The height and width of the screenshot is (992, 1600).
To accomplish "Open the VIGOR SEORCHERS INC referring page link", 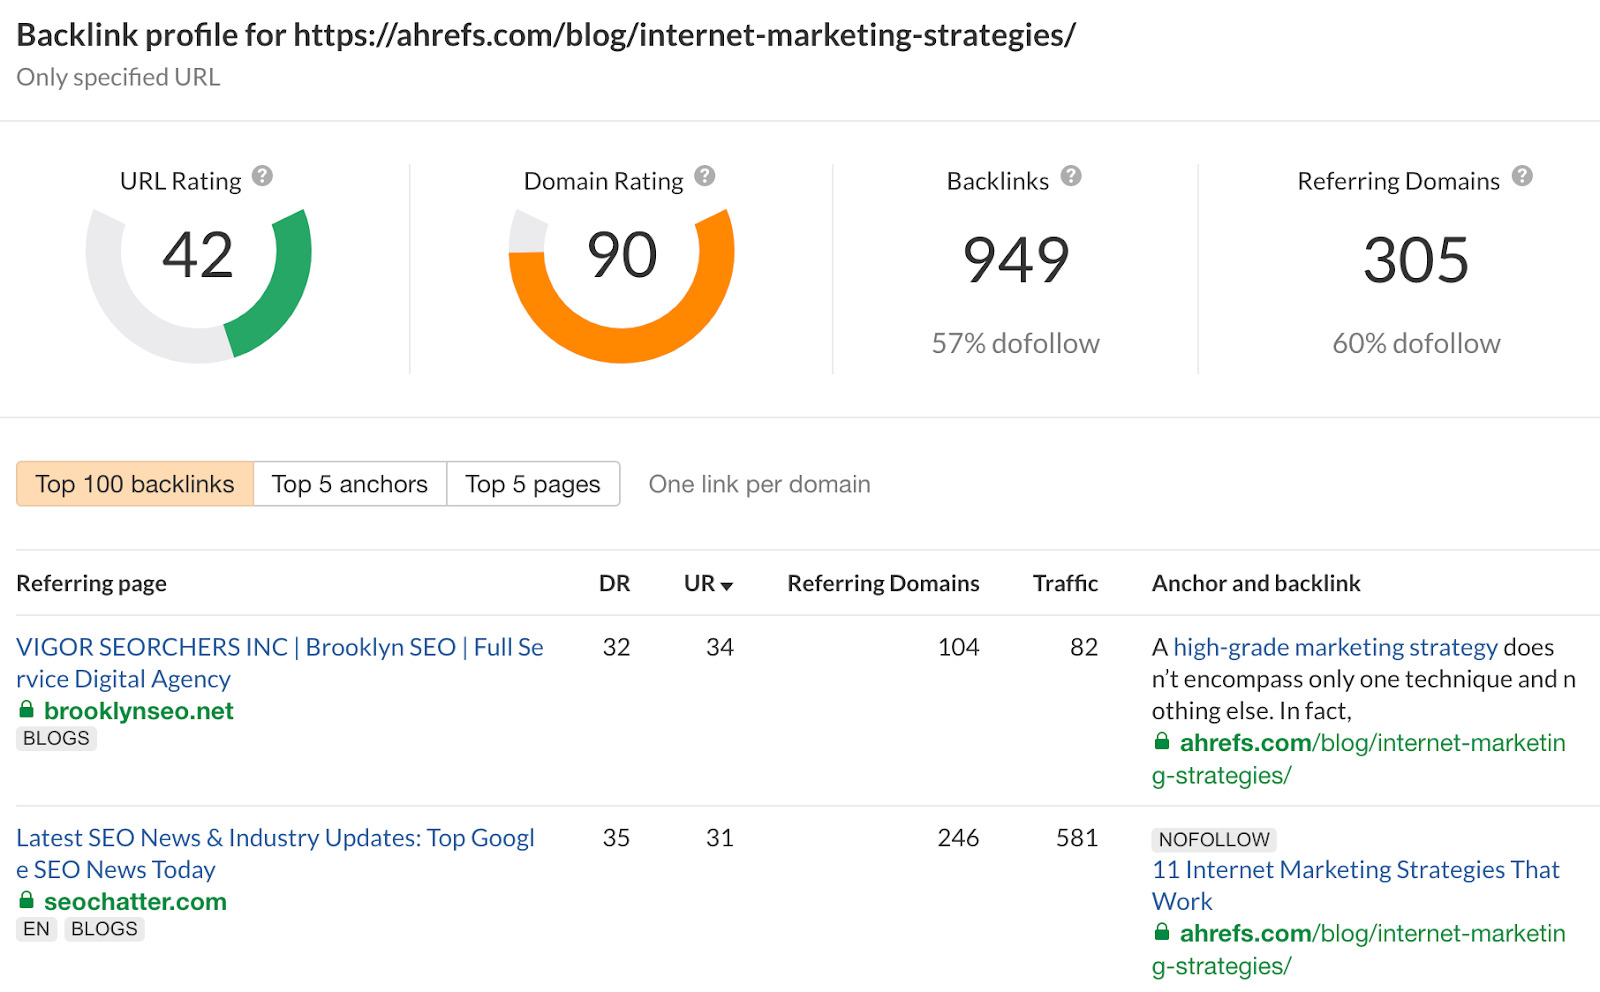I will [280, 663].
